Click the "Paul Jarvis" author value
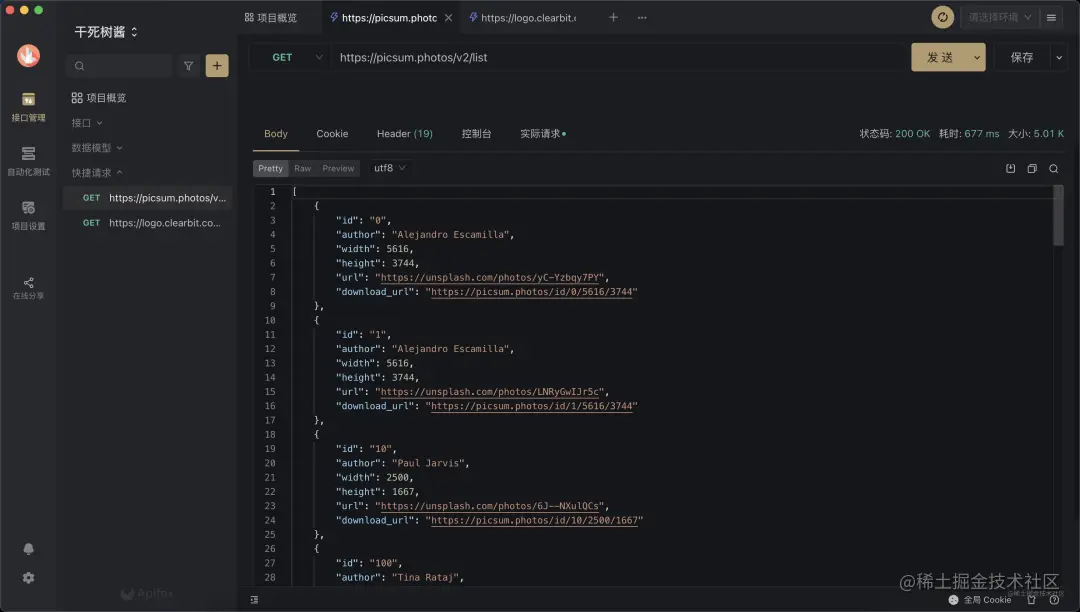This screenshot has width=1080, height=612. 427,463
